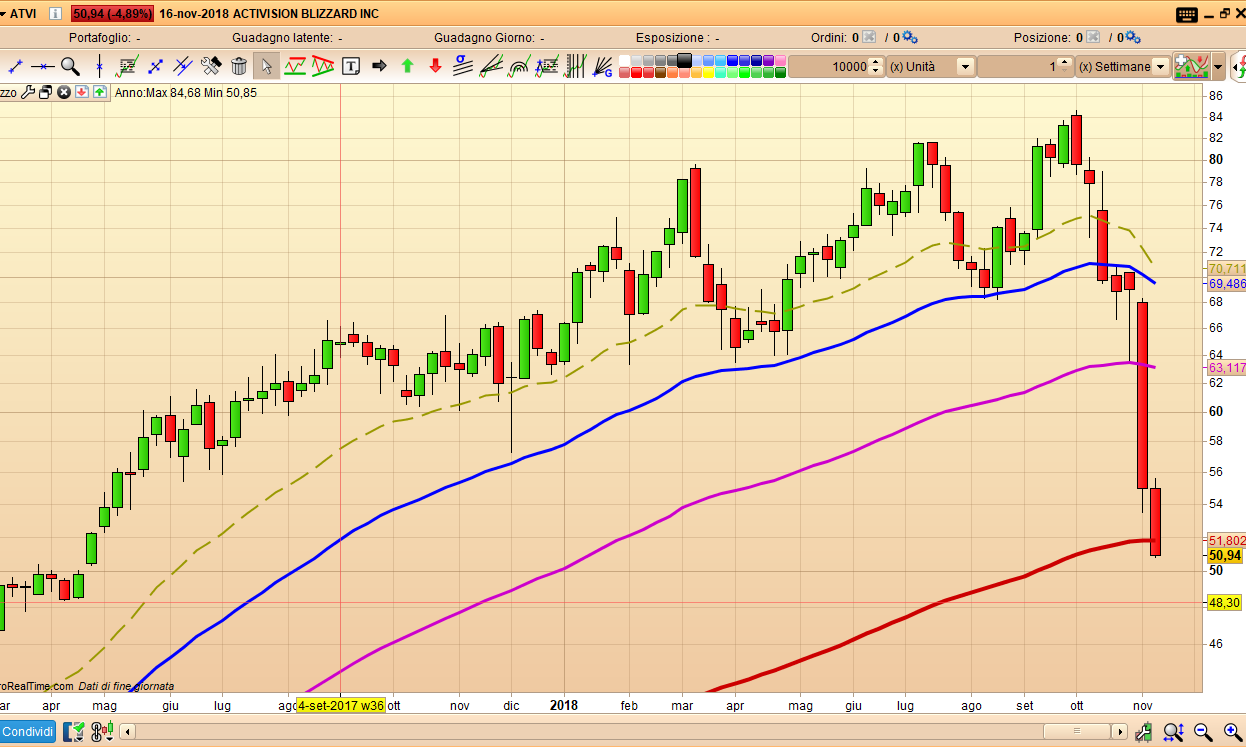Choose the green up arrow drawing tool
Image resolution: width=1246 pixels, height=747 pixels.
(x=407, y=66)
